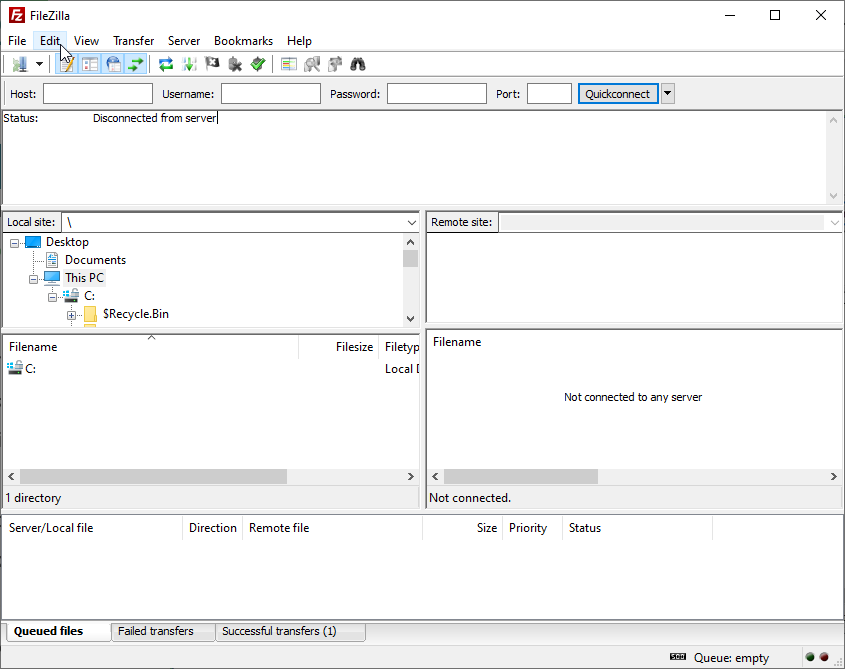Click the speed limits status bar icon

[x=678, y=657]
